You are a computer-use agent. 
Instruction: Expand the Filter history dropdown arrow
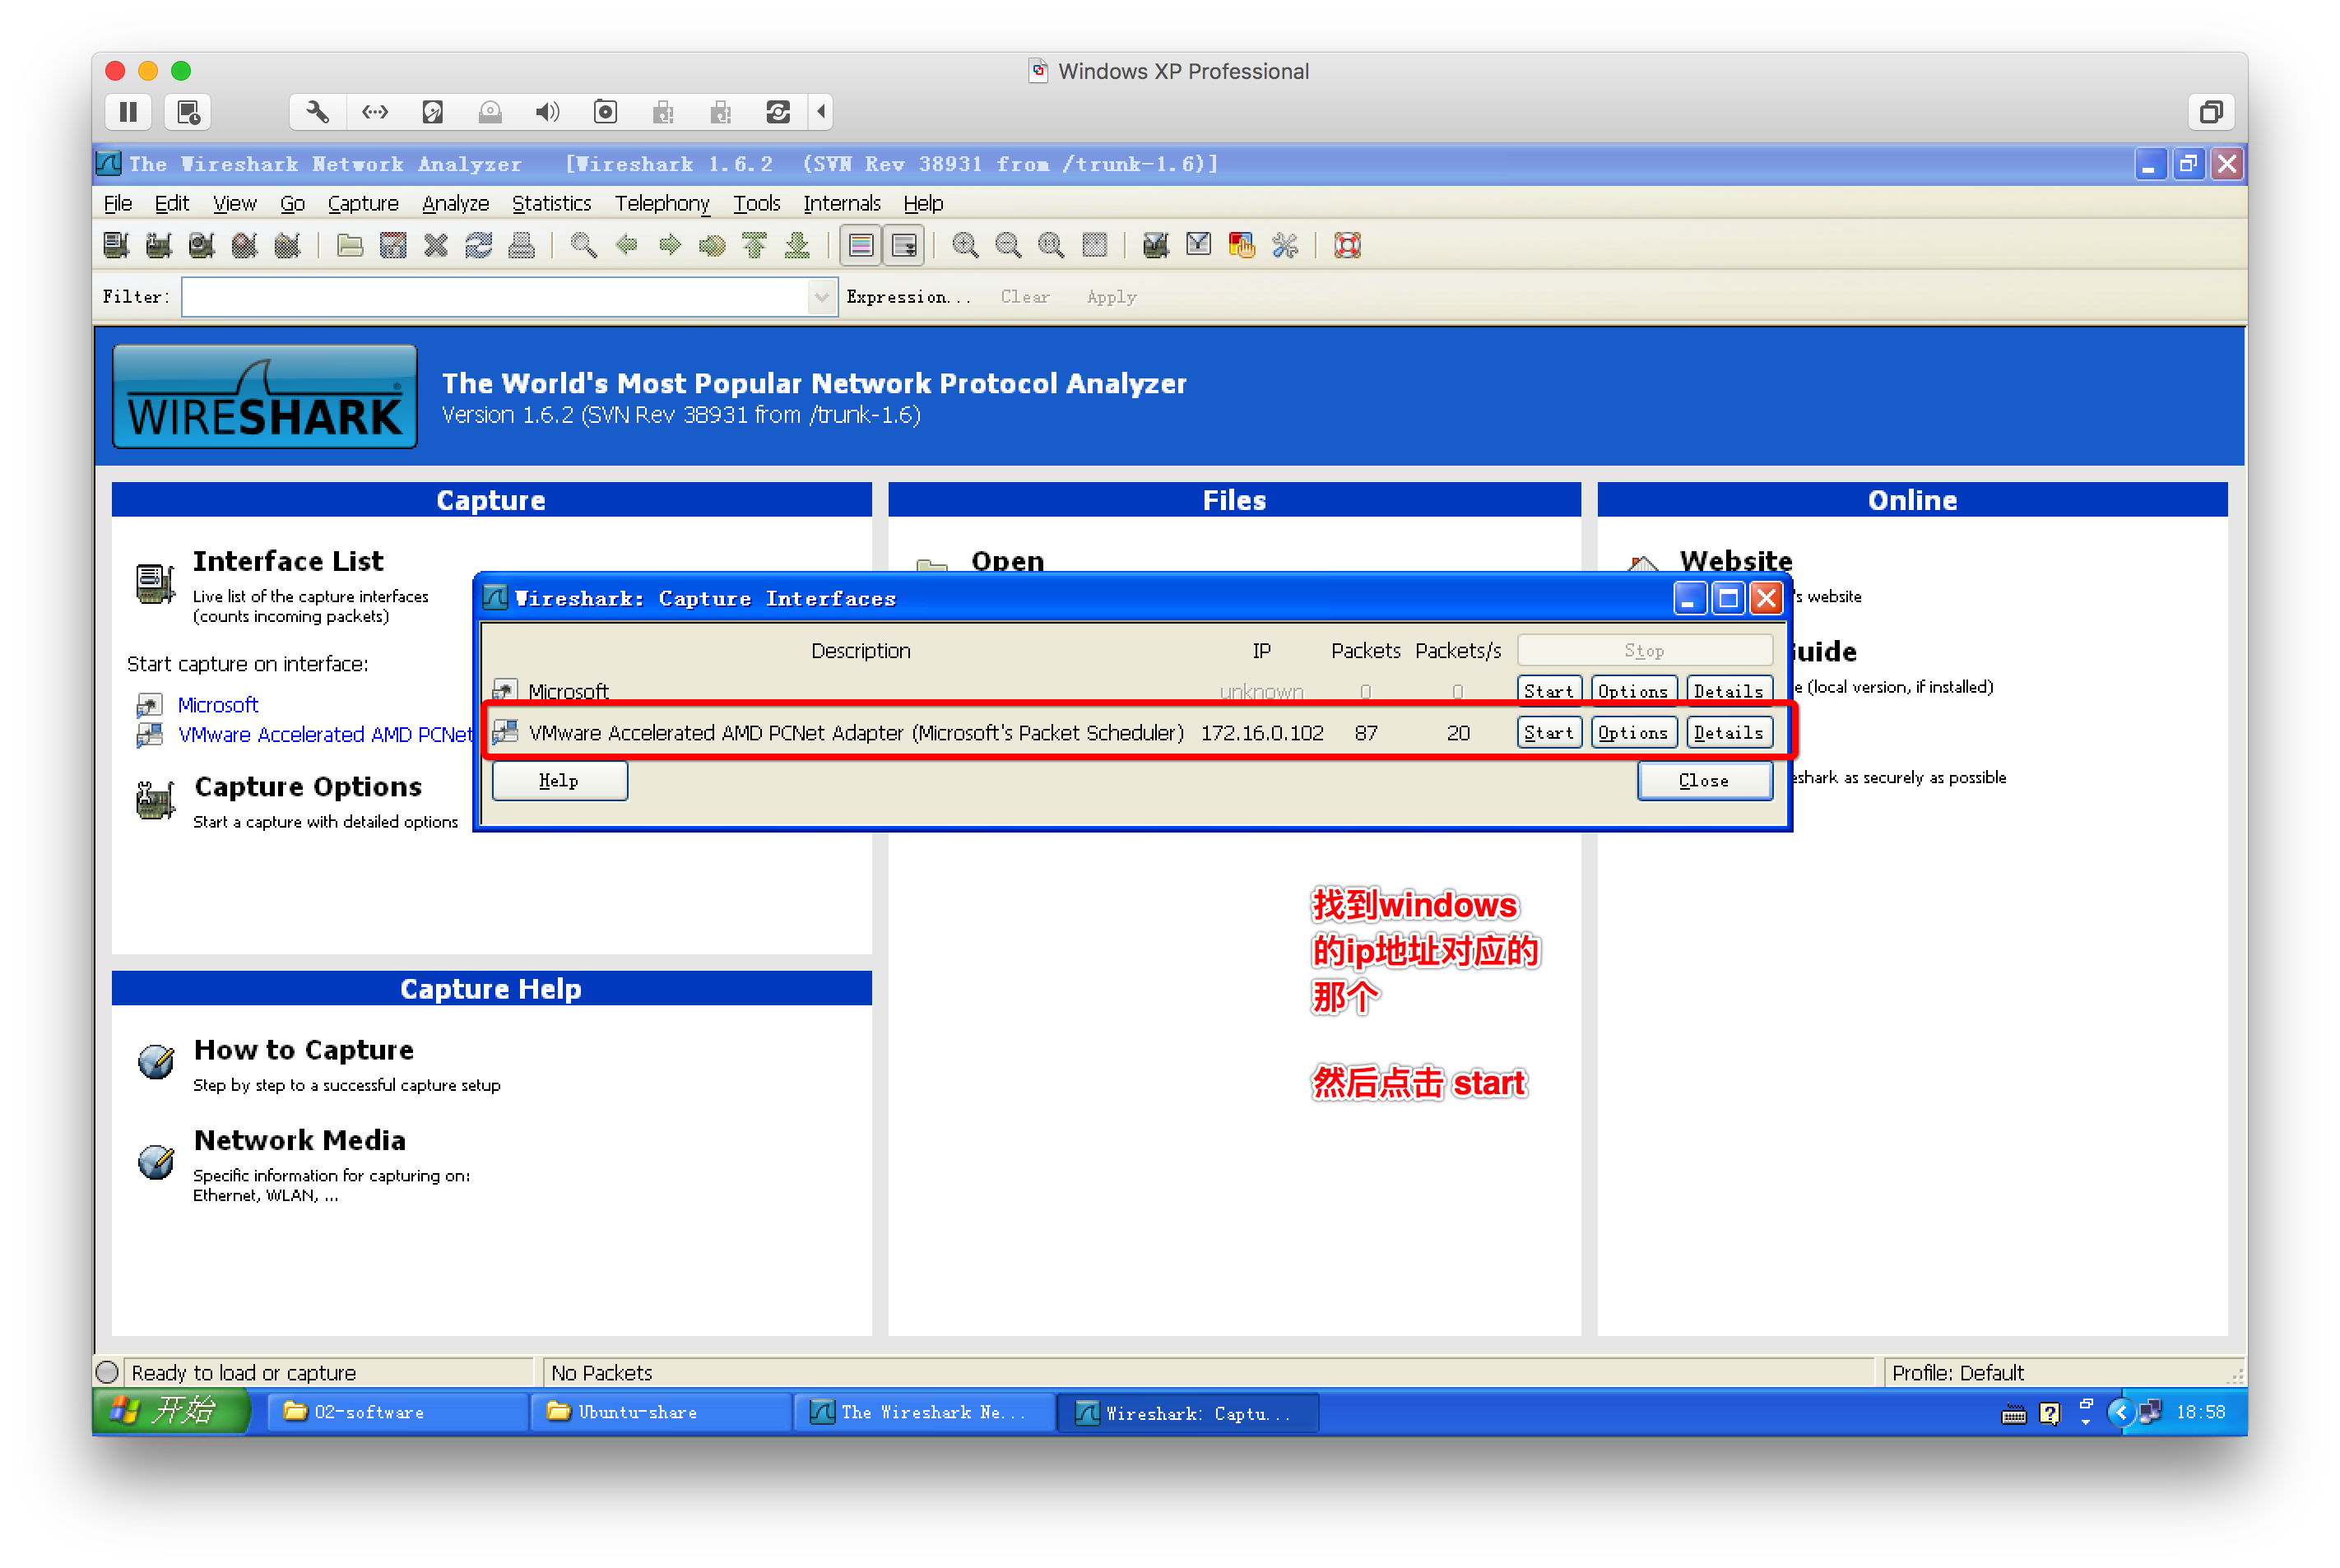821,297
